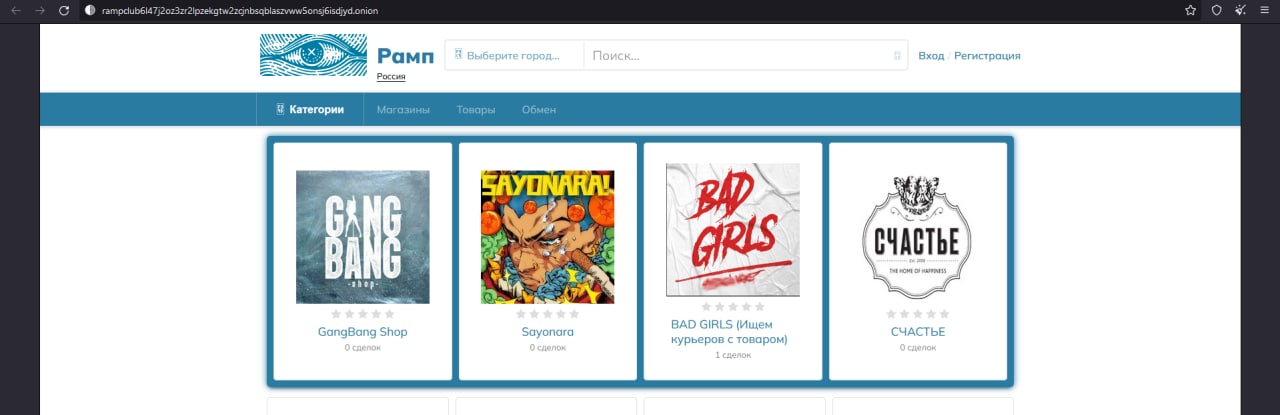Screen dimensions: 1280x415
Task: Open the Категории categories menu
Action: point(310,110)
